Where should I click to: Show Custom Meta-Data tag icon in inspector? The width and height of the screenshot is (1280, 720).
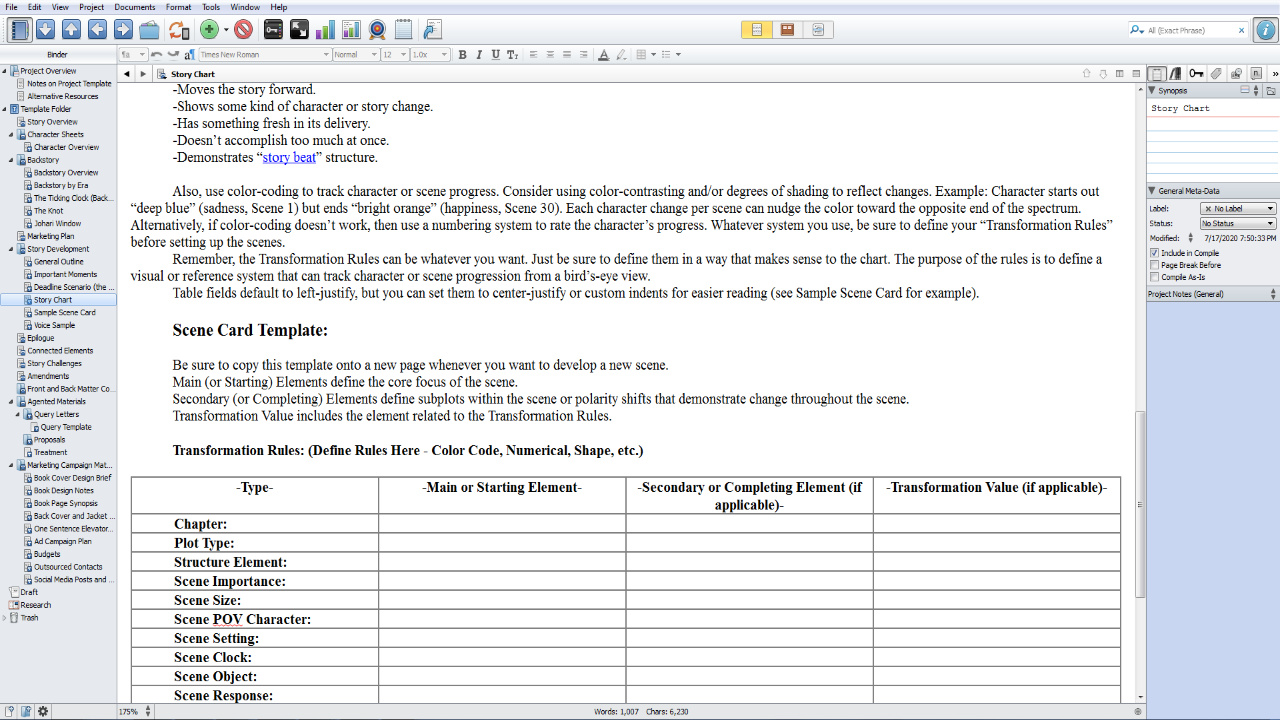[1216, 74]
